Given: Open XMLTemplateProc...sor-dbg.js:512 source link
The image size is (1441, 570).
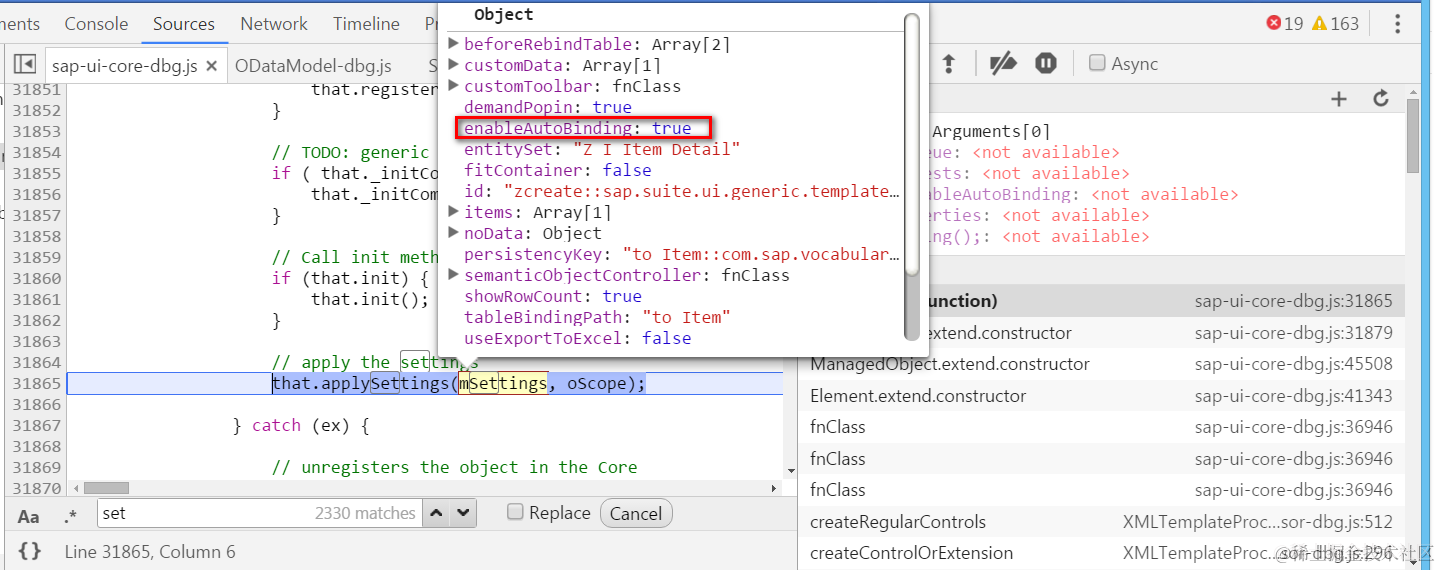Looking at the screenshot, I should (x=1258, y=522).
